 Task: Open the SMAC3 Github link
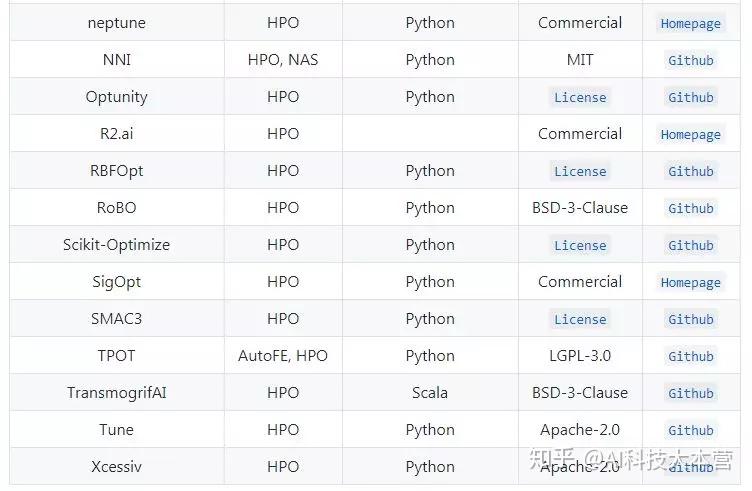pos(690,320)
